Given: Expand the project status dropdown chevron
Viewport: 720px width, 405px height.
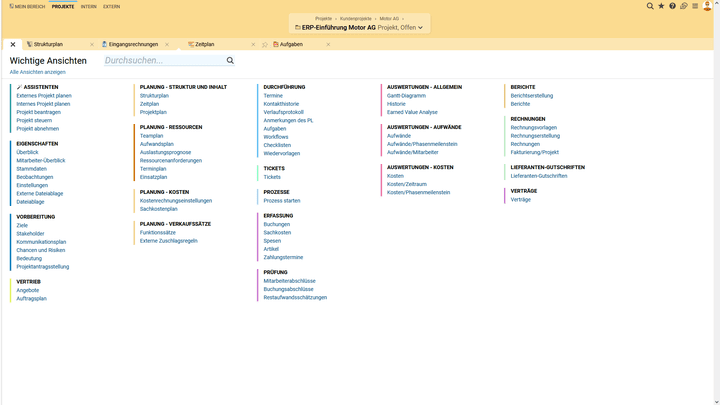Looking at the screenshot, I should tap(421, 28).
